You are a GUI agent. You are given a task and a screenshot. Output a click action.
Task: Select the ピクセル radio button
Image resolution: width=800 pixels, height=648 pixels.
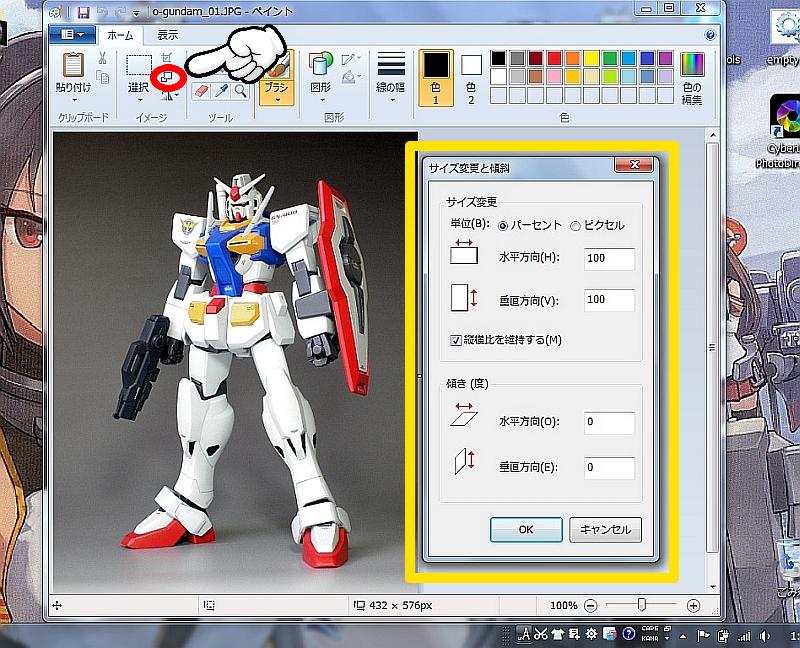(575, 226)
